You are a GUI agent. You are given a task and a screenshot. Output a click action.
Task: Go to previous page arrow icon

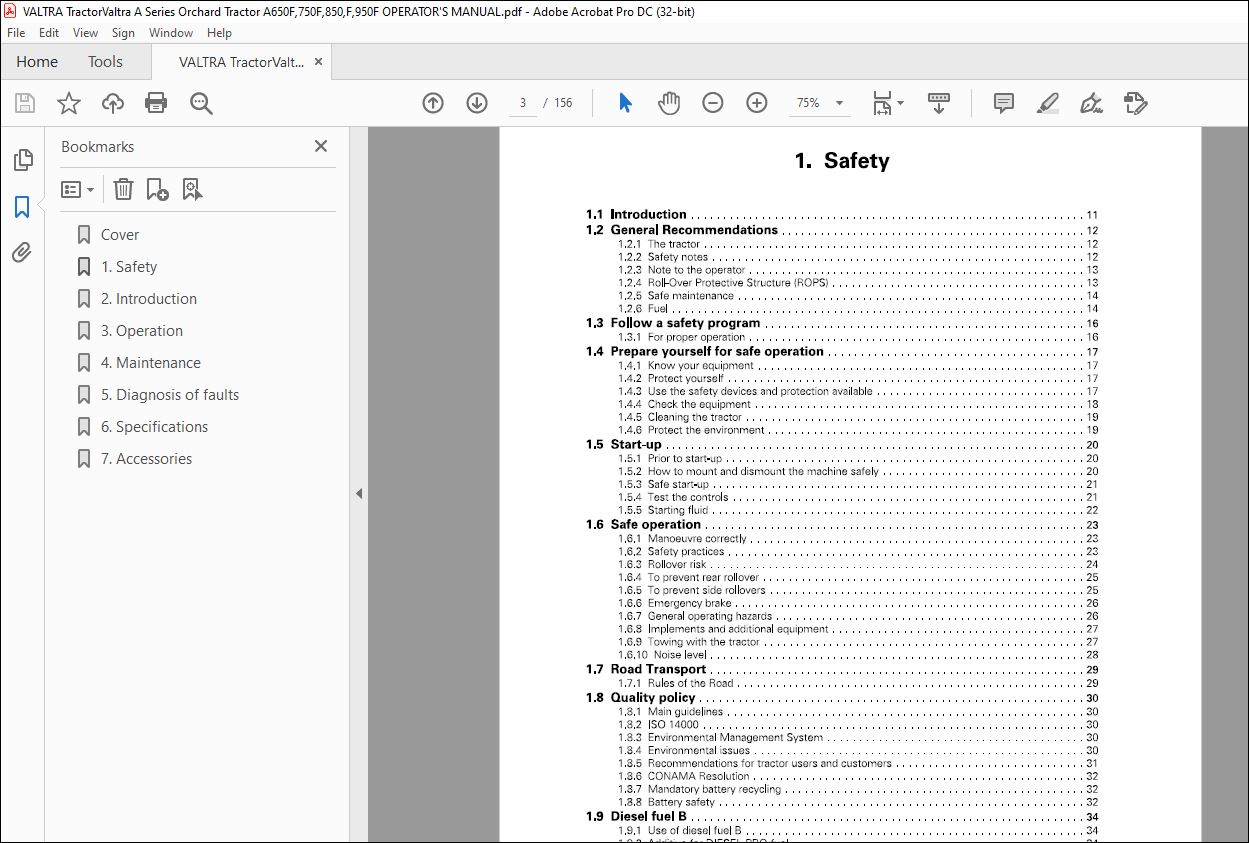coord(433,103)
